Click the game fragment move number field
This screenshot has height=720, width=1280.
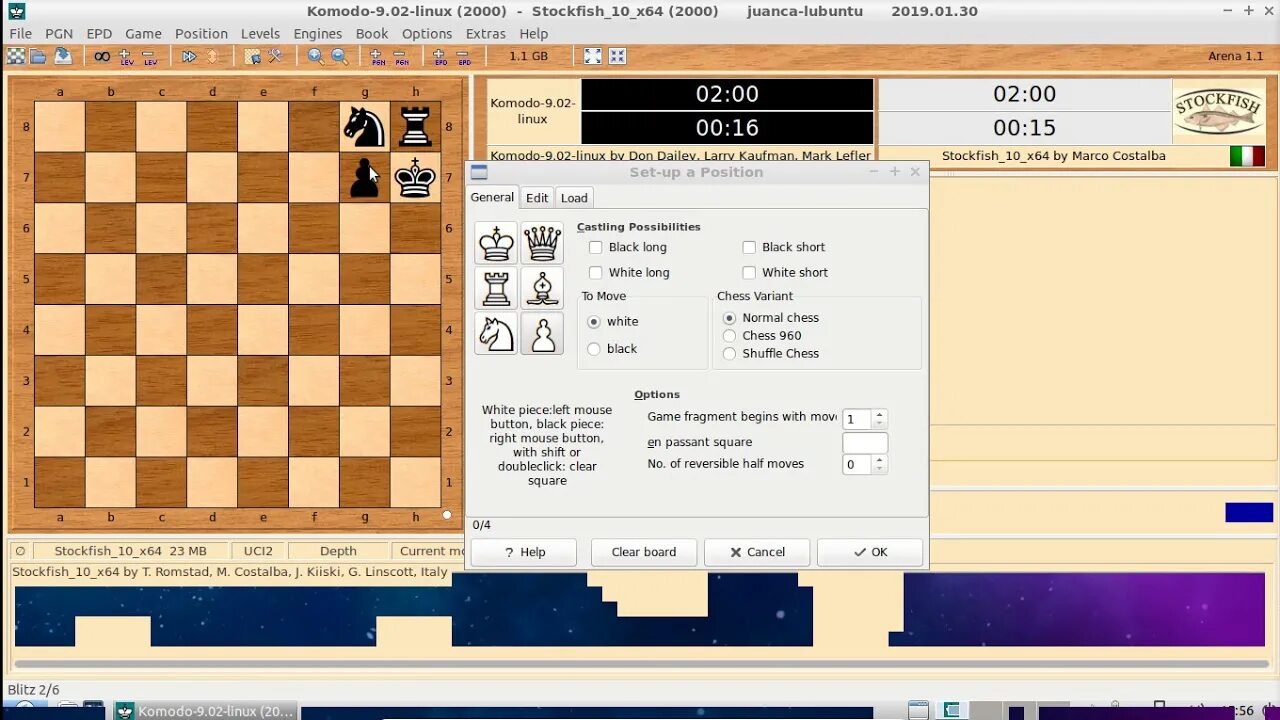(x=857, y=419)
